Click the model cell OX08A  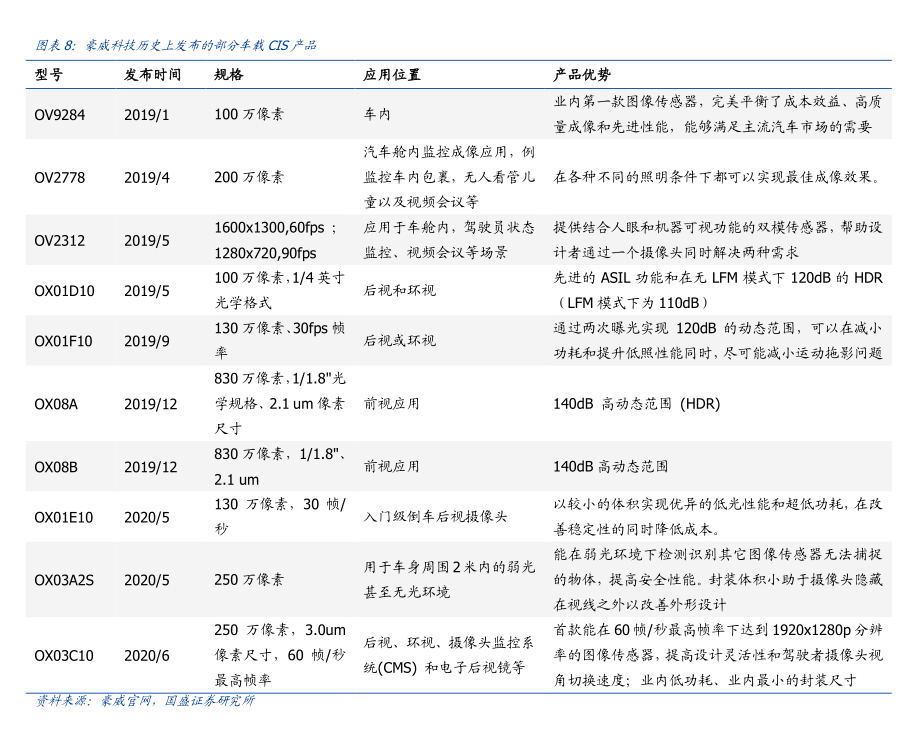point(56,404)
